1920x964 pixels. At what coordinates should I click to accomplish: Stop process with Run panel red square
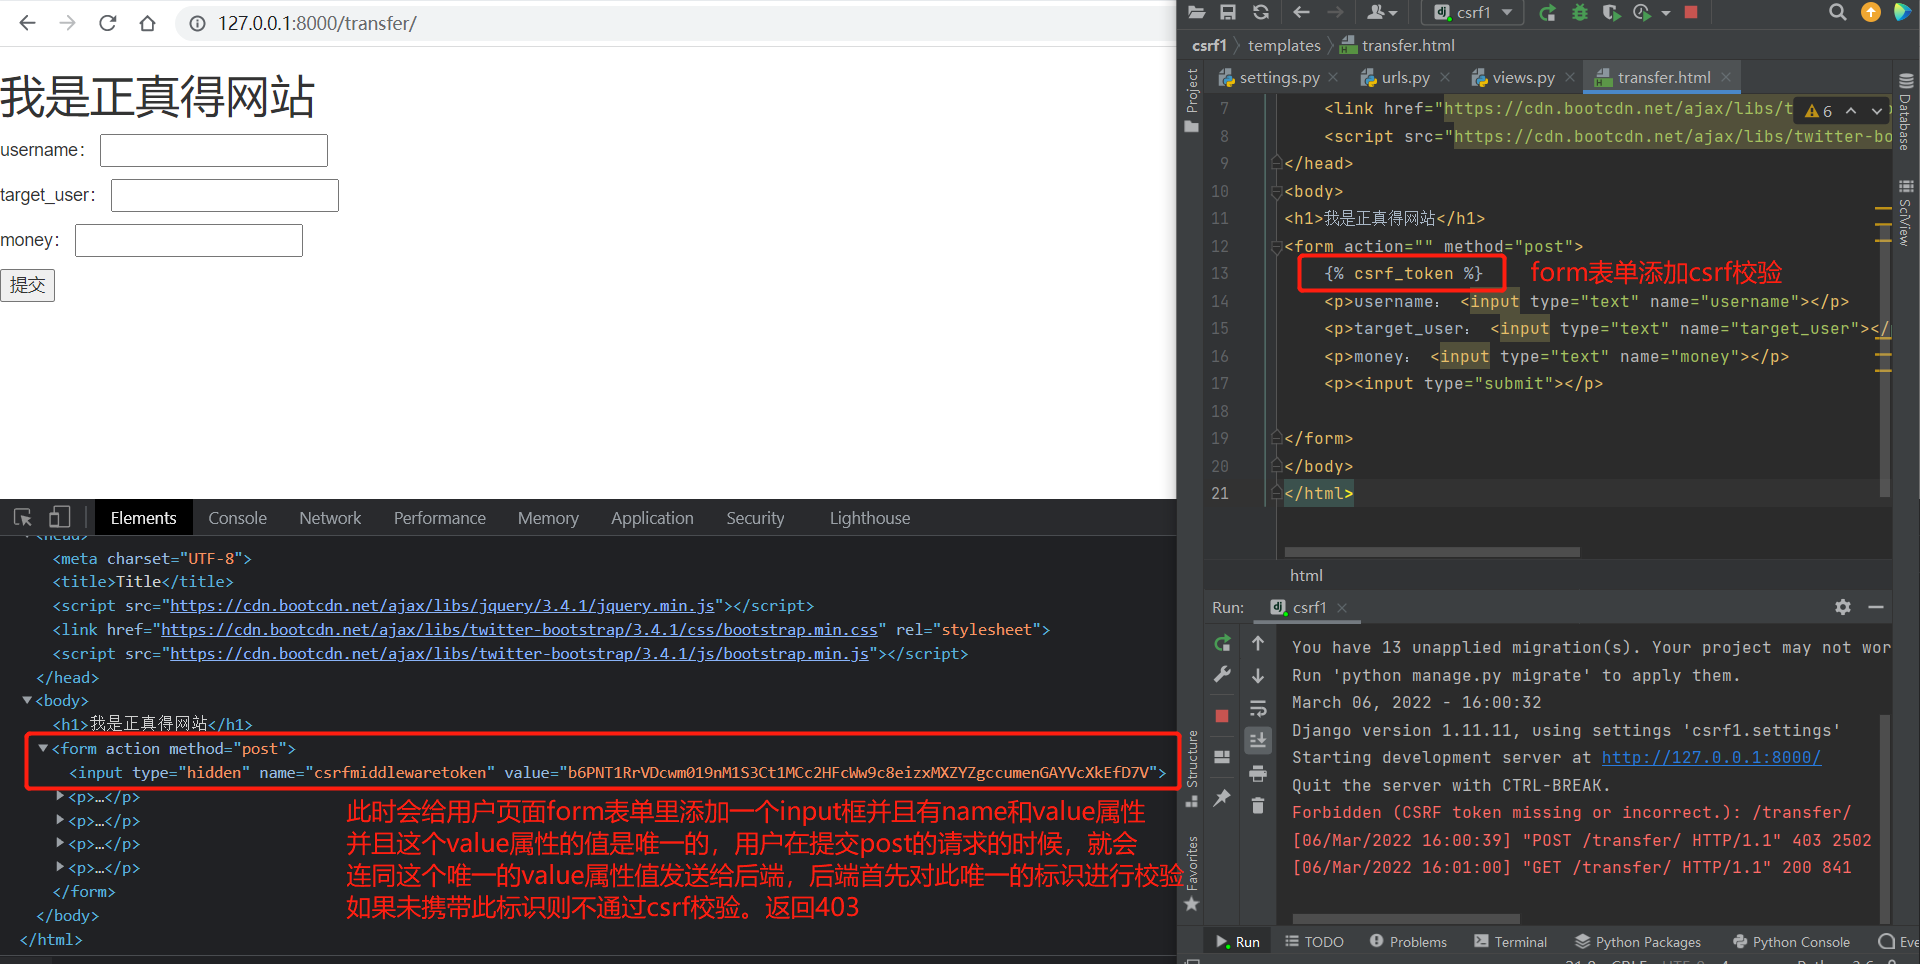click(x=1222, y=716)
